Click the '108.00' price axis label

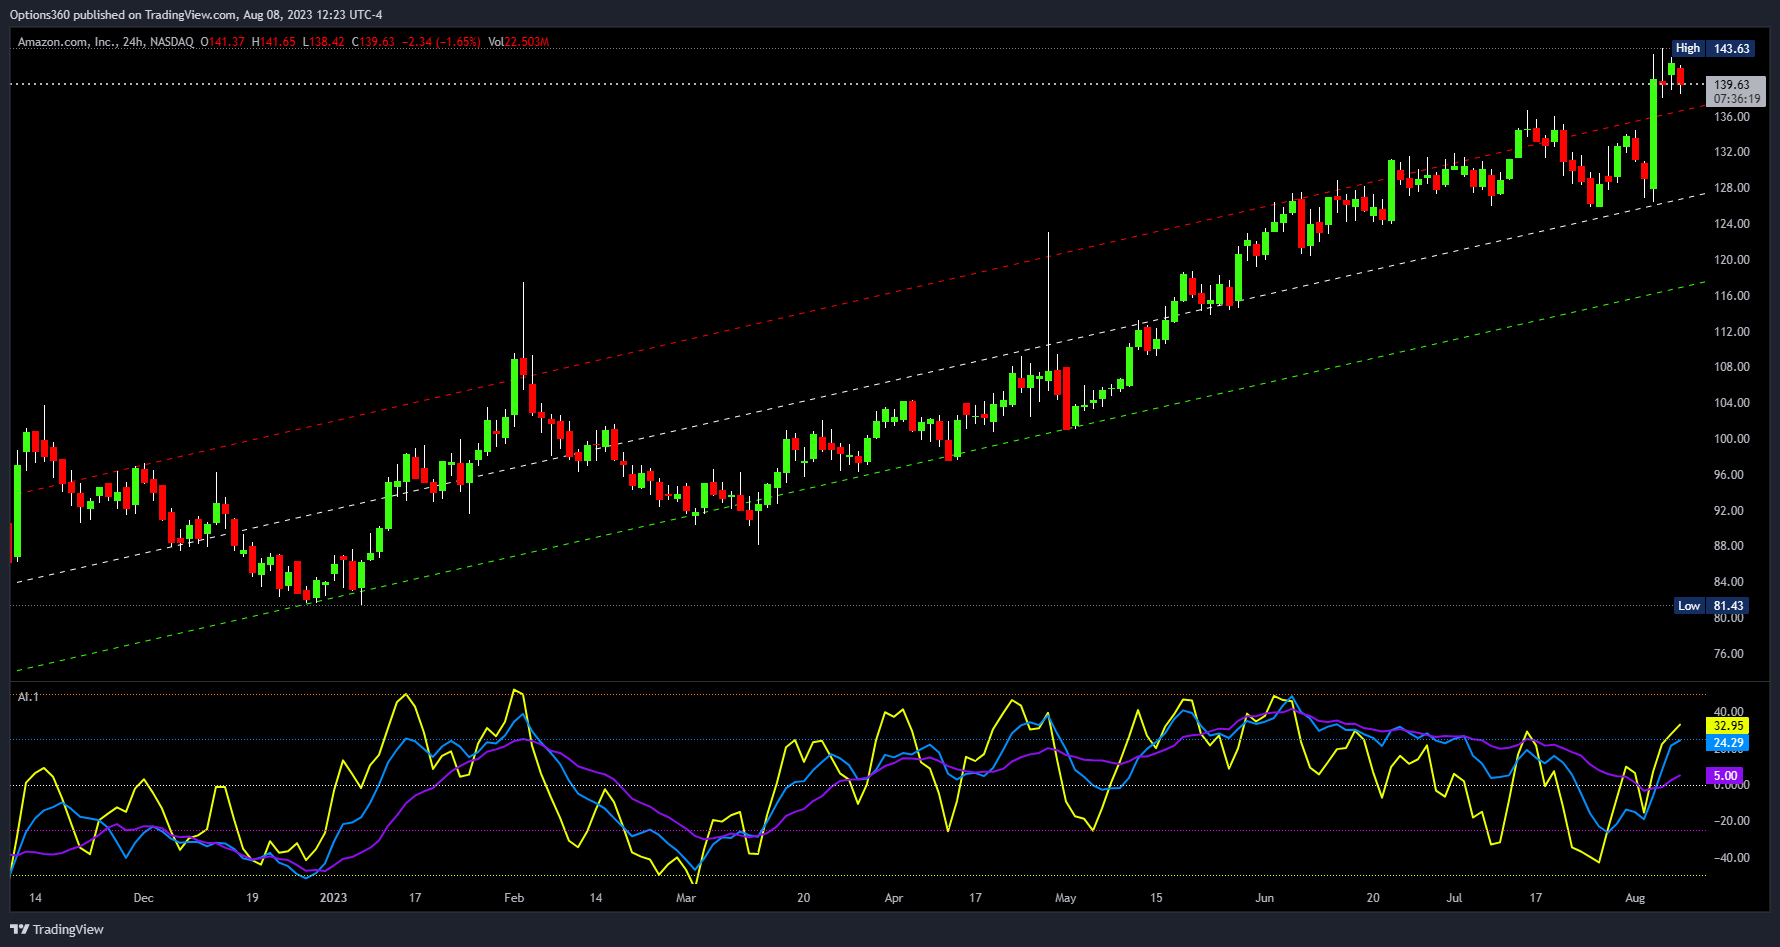(1732, 367)
